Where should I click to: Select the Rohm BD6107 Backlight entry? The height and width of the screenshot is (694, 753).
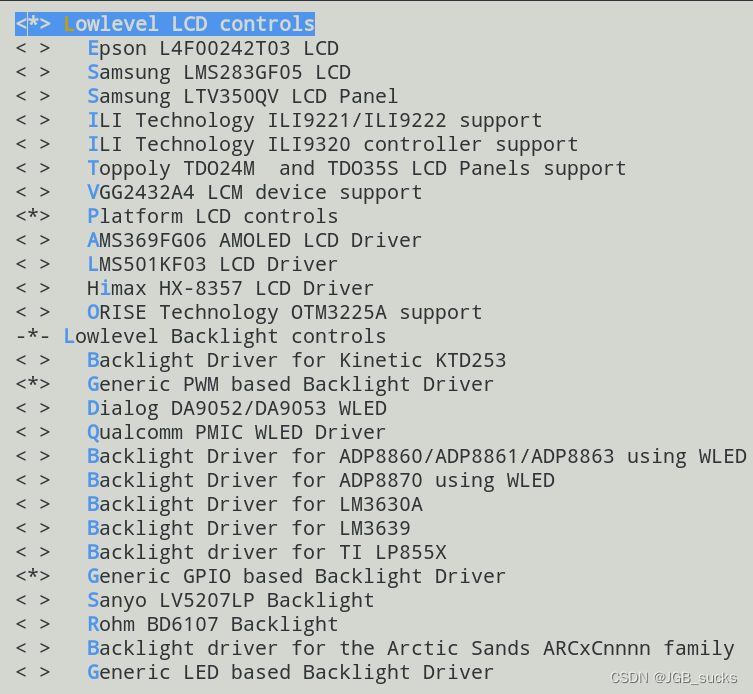212,624
